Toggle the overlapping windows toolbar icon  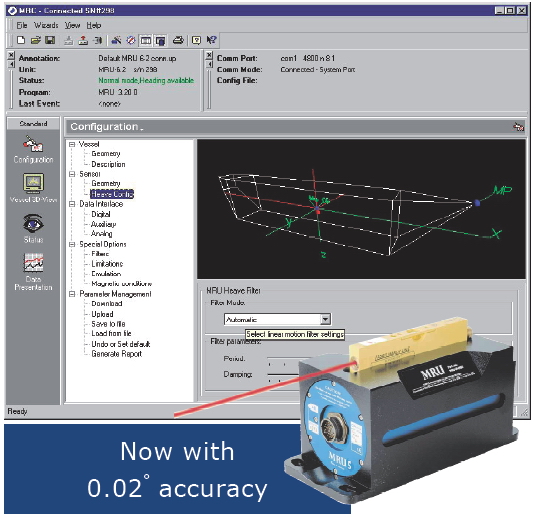coord(161,41)
